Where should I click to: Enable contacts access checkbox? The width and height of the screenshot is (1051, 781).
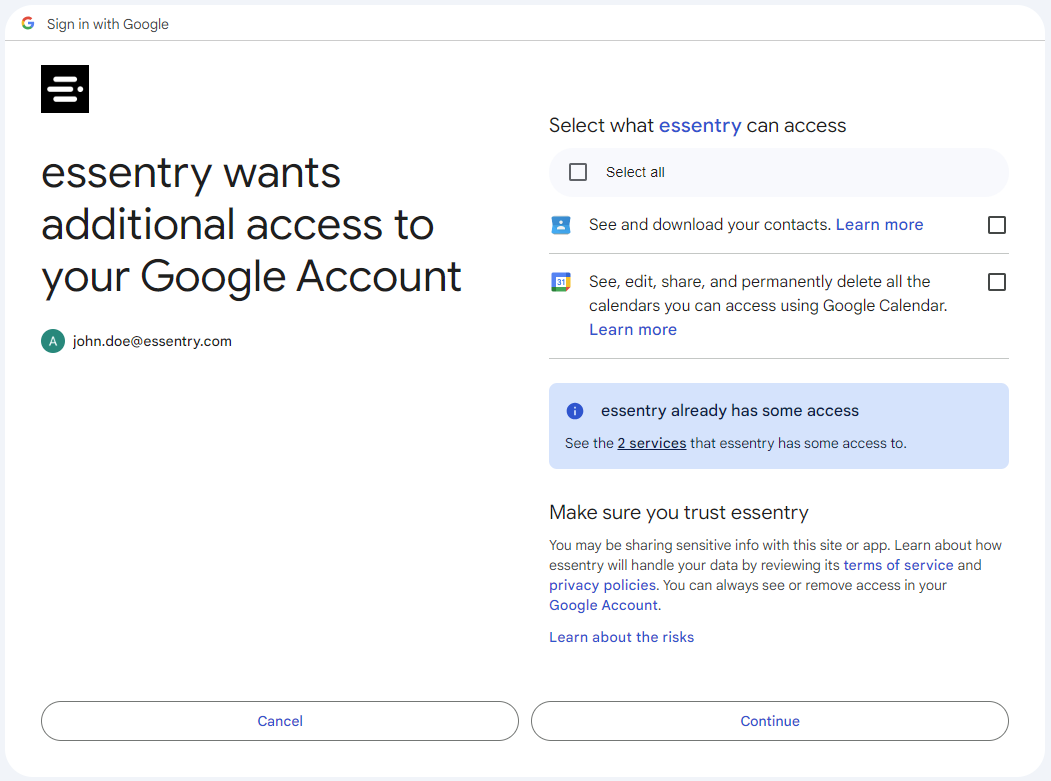997,225
